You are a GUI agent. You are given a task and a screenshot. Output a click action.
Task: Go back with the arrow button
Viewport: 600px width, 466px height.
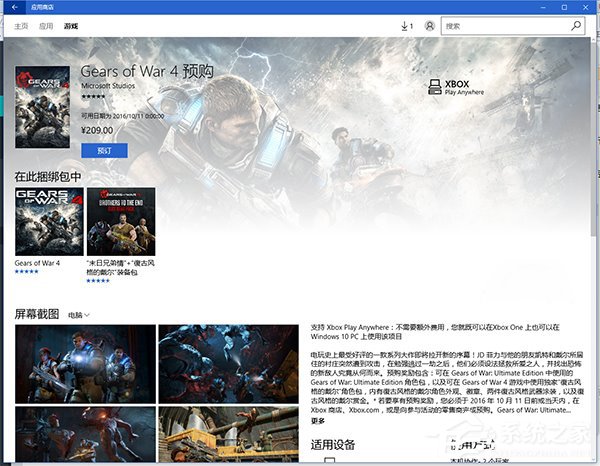point(14,7)
